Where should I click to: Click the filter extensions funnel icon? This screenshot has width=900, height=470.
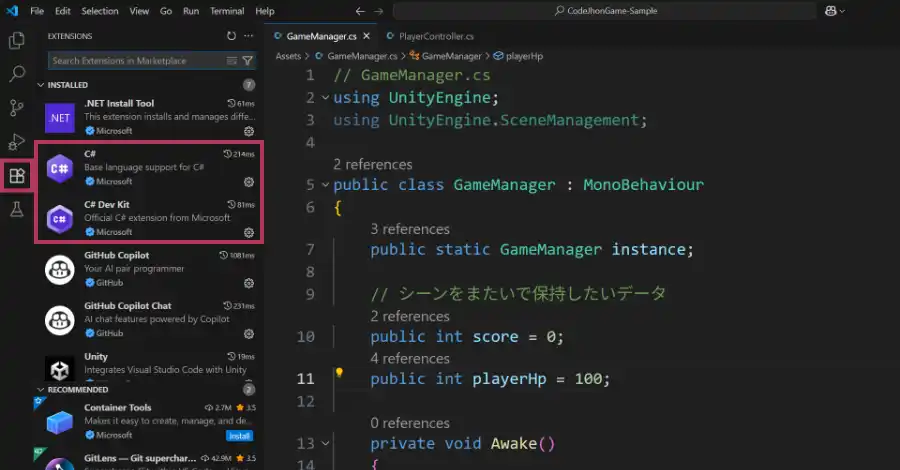click(248, 61)
